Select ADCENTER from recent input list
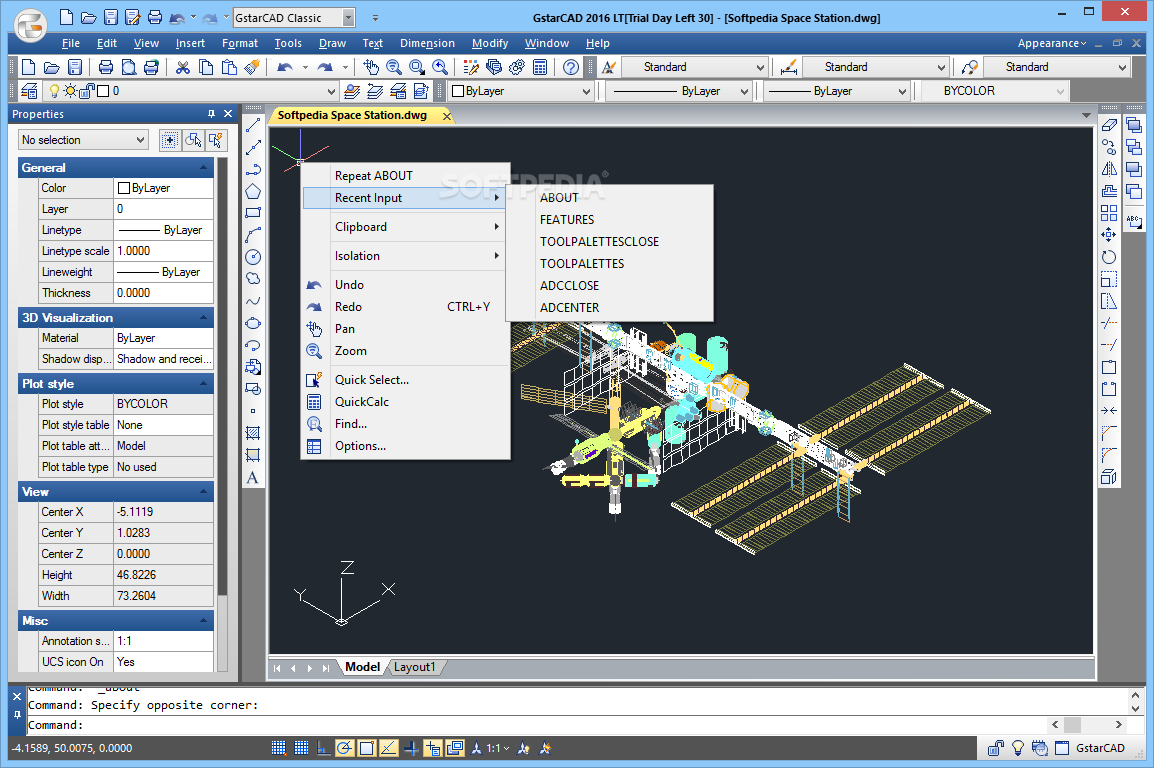The image size is (1154, 768). pyautogui.click(x=570, y=307)
